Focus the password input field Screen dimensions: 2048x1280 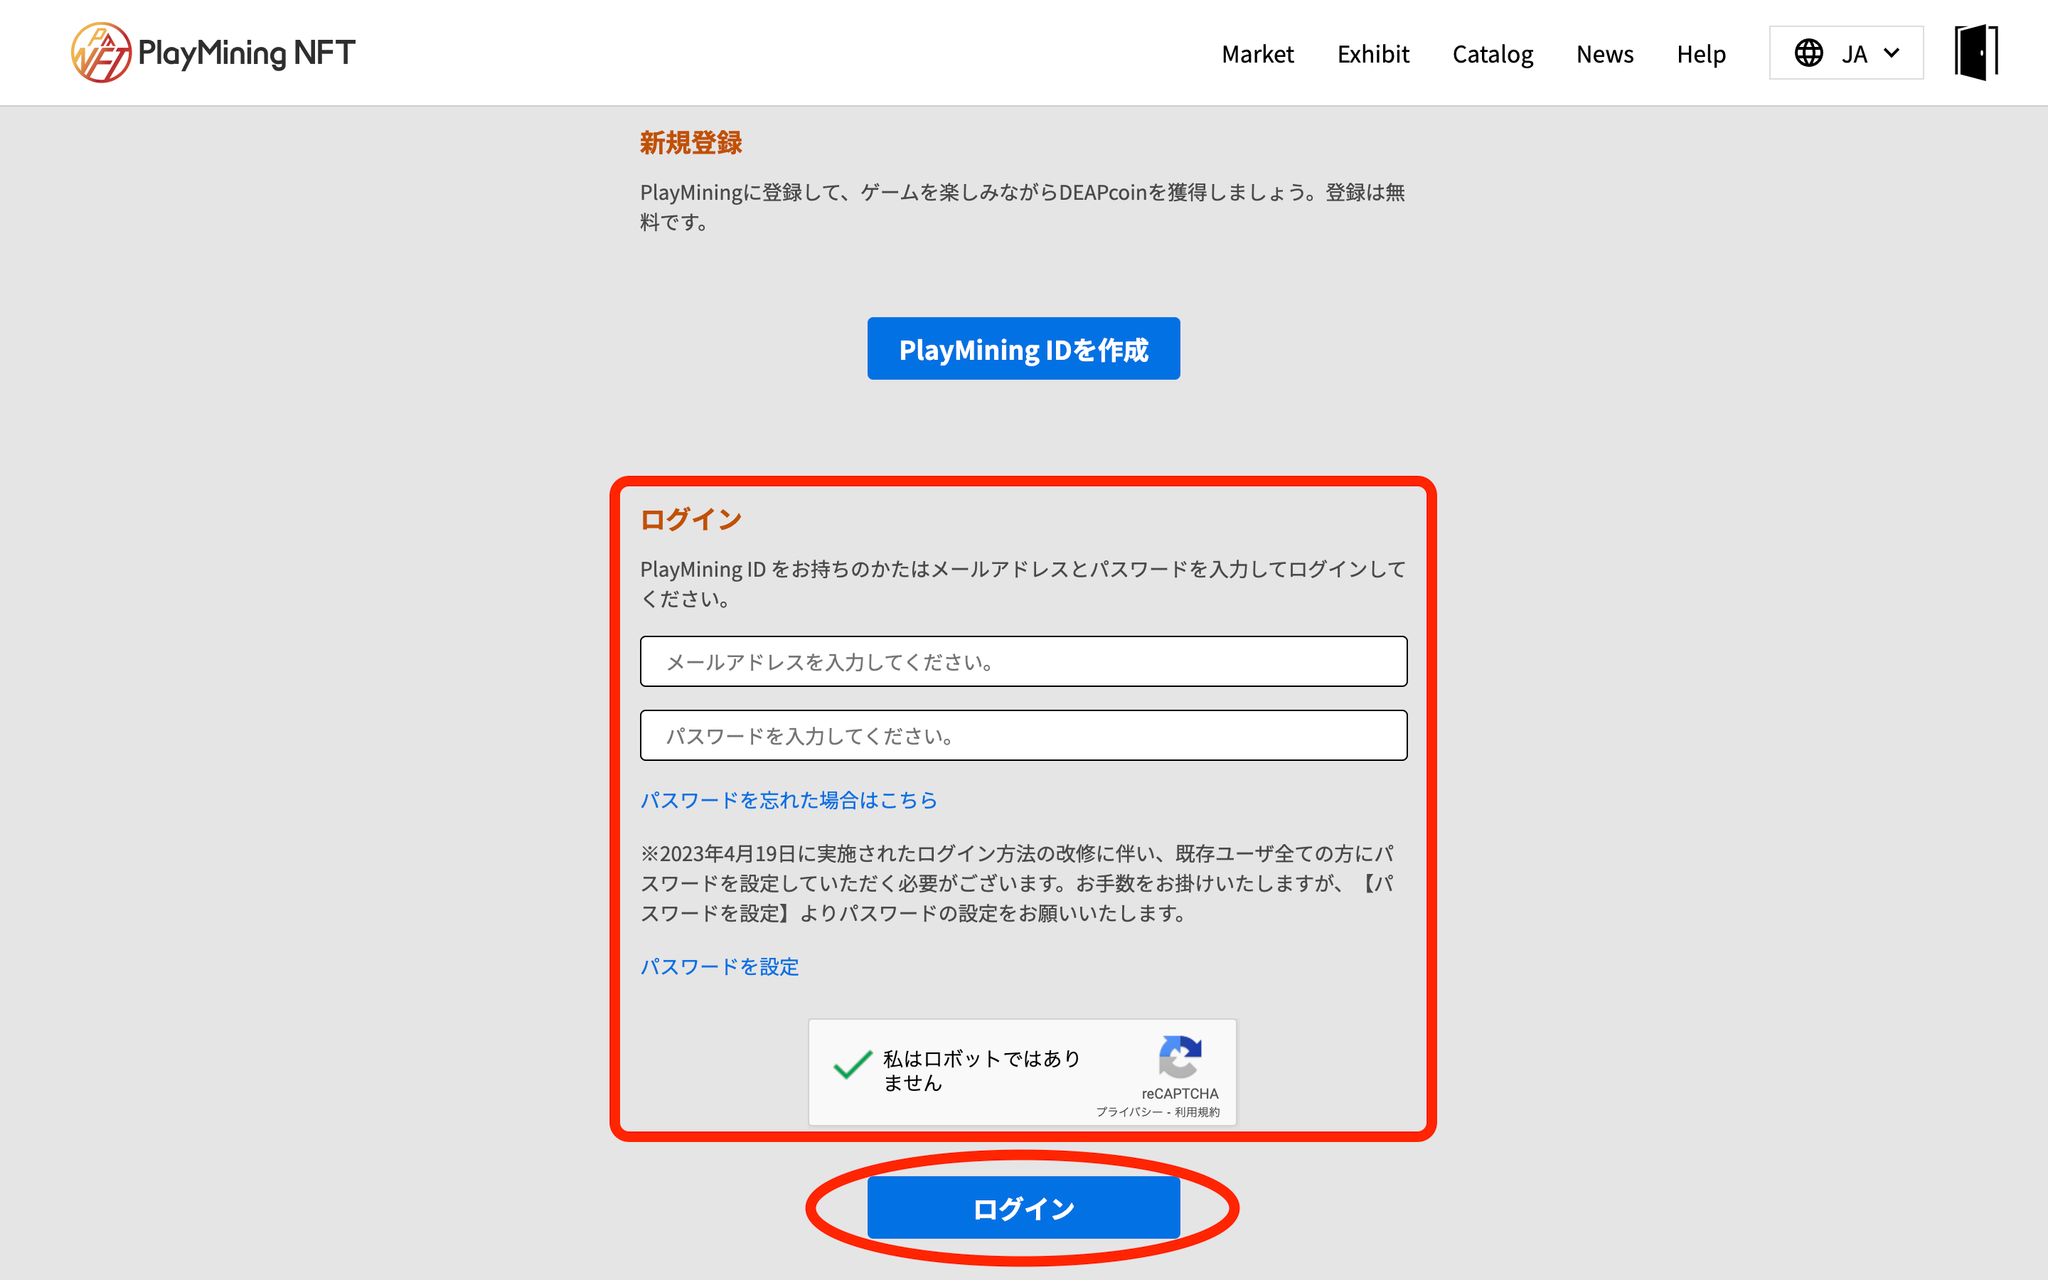pyautogui.click(x=1023, y=735)
